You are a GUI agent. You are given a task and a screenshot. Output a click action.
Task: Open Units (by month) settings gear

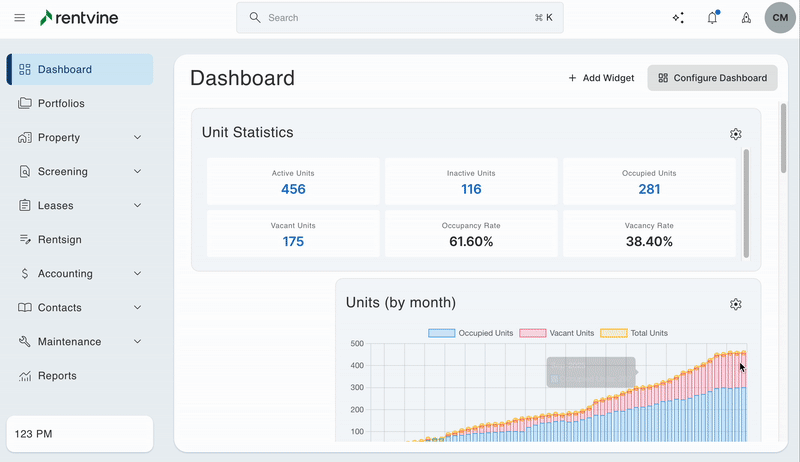point(736,304)
